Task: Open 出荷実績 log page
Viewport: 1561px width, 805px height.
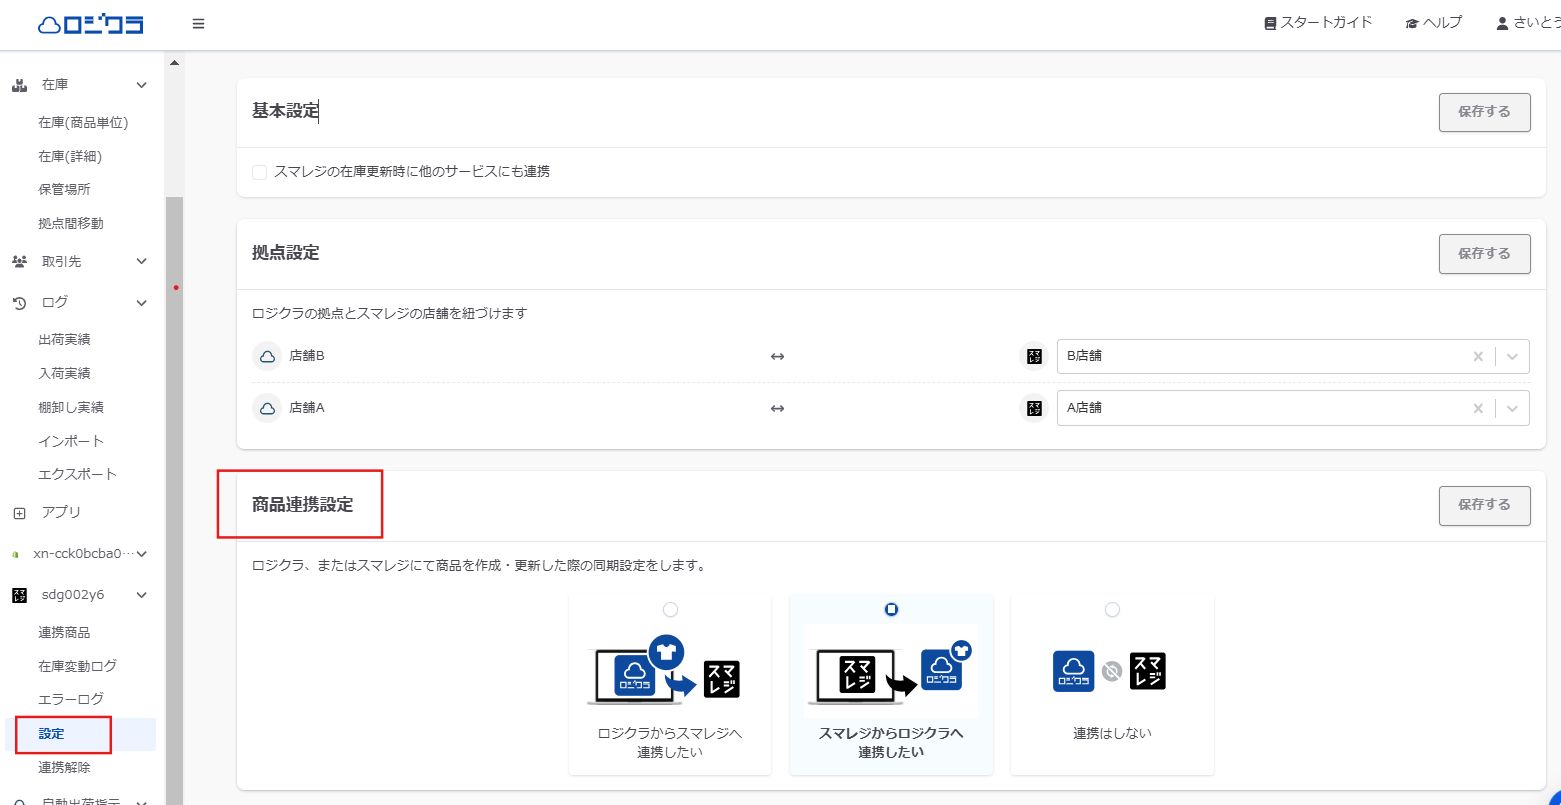Action: (64, 340)
